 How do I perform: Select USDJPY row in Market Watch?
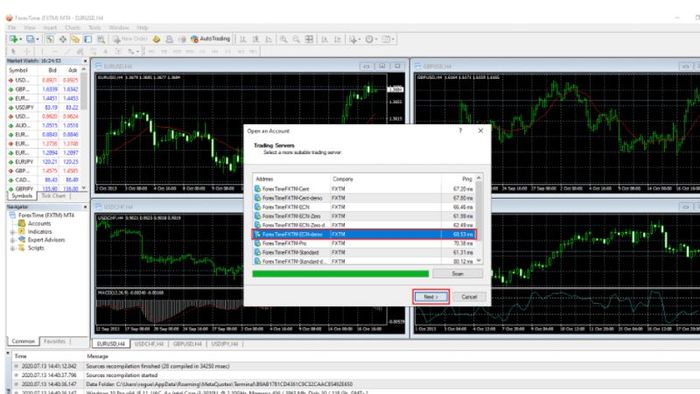coord(44,108)
